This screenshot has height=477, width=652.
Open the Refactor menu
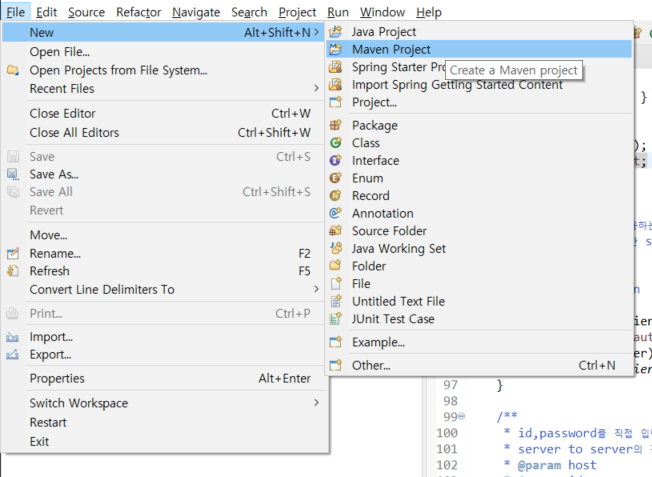pos(138,12)
